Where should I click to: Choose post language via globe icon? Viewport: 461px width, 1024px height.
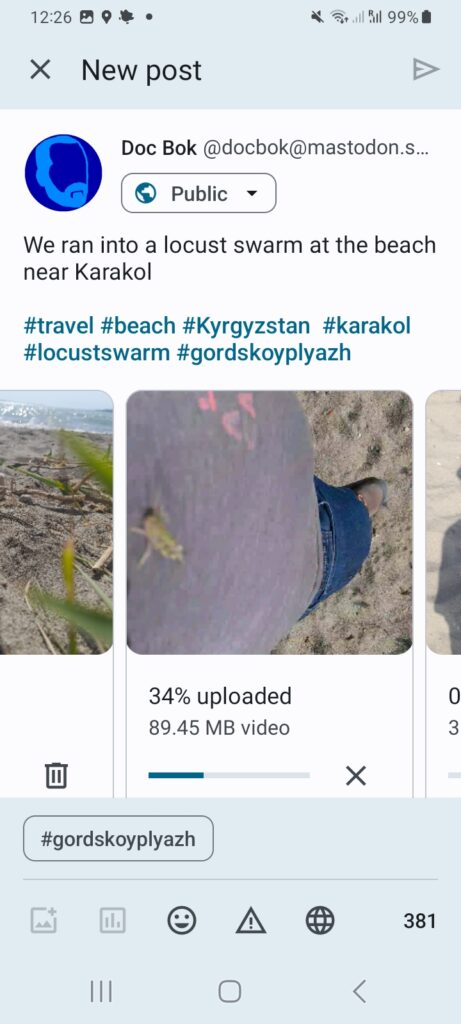(x=320, y=921)
